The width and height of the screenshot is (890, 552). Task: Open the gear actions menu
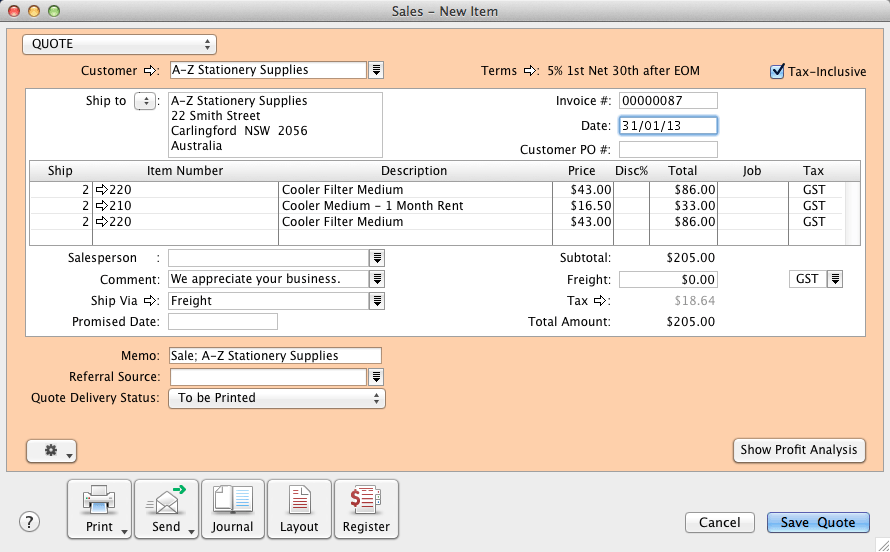(x=51, y=451)
